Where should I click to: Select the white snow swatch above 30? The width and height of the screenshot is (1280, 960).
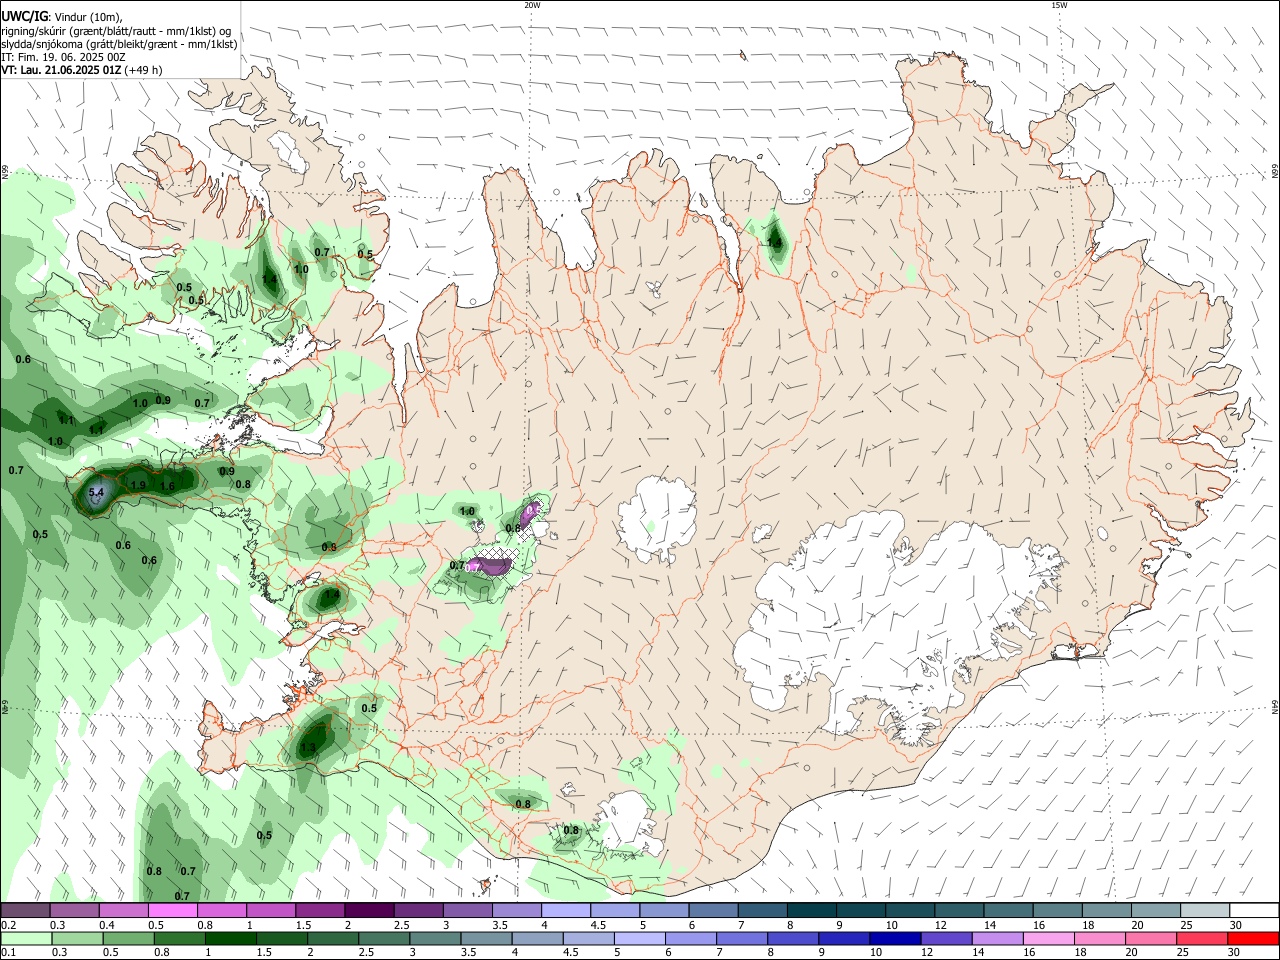pyautogui.click(x=1254, y=910)
